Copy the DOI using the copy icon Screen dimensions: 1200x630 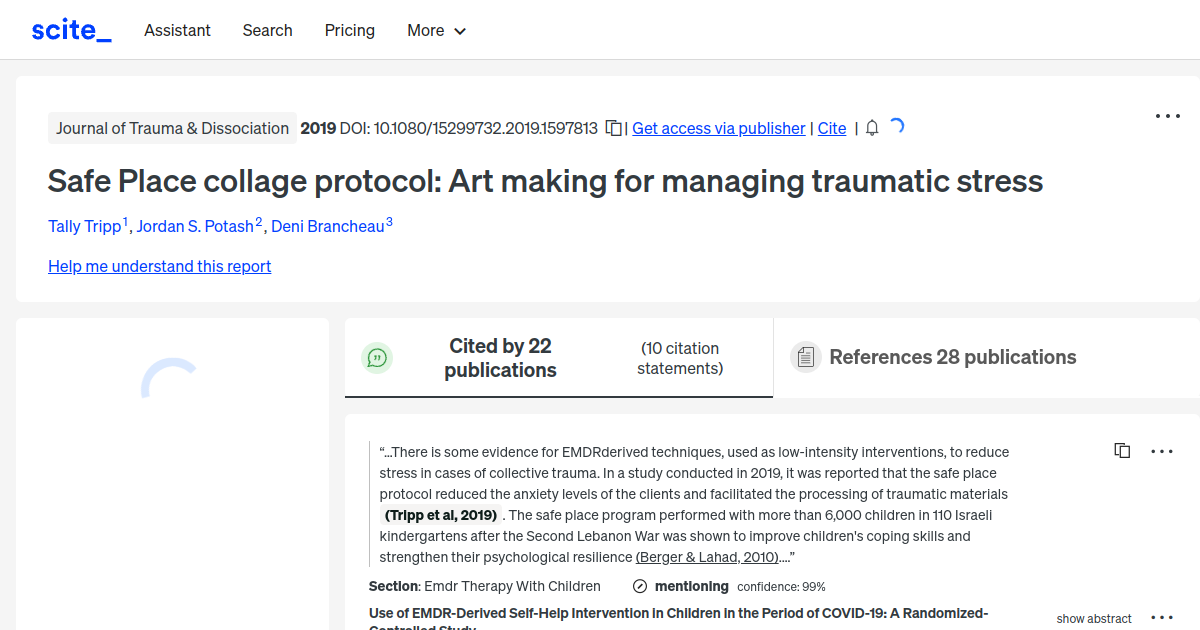[x=612, y=128]
